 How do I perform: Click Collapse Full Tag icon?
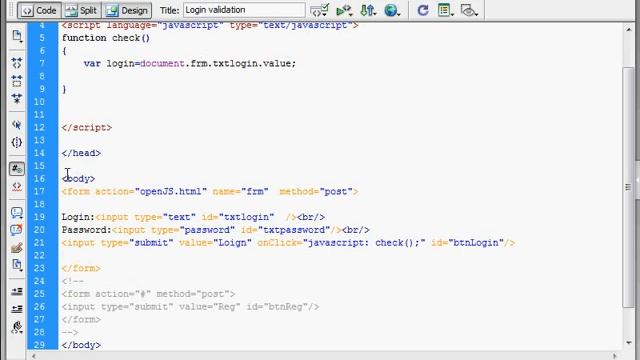pos(17,63)
